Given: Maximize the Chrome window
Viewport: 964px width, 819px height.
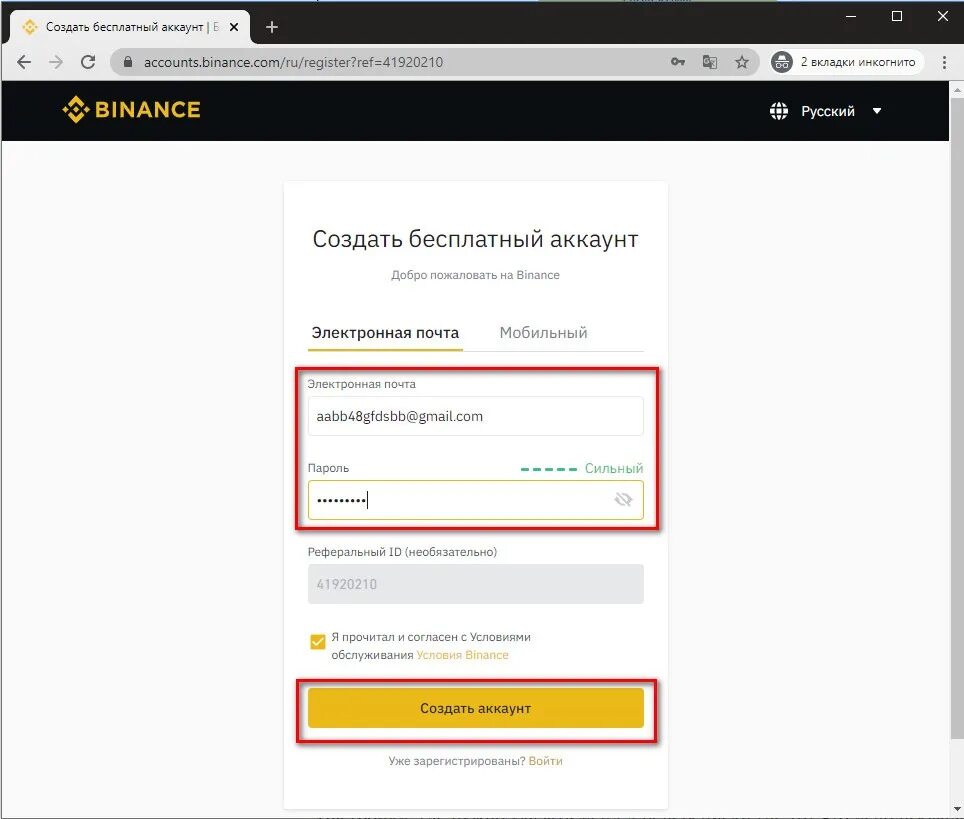Looking at the screenshot, I should [x=897, y=17].
